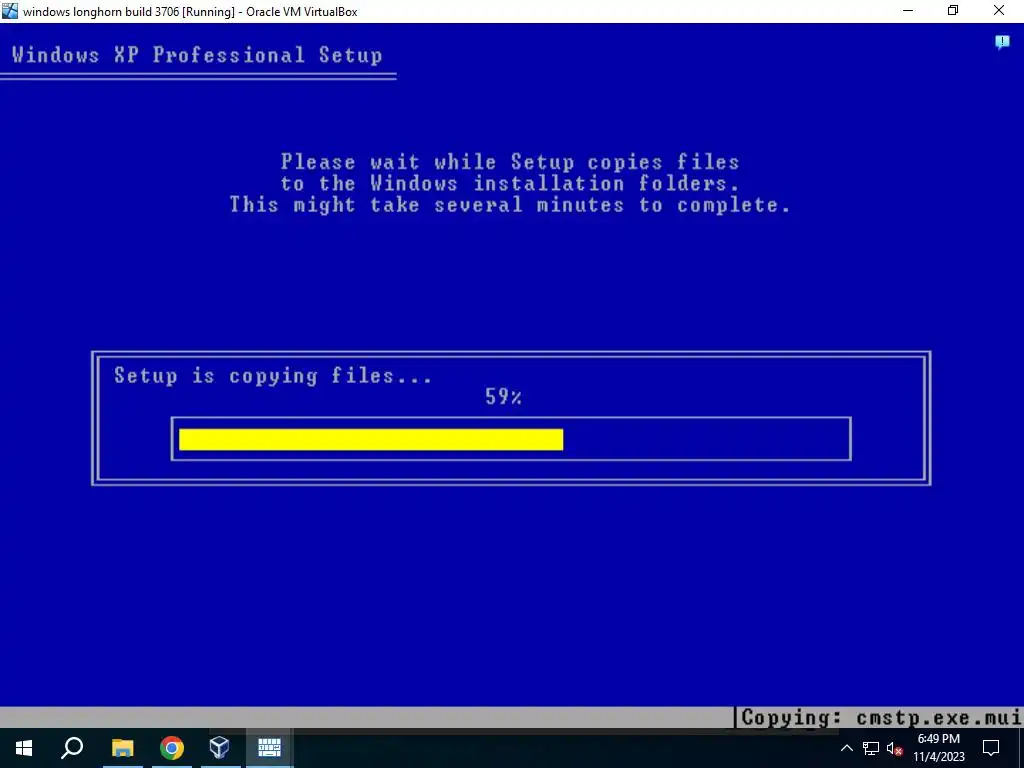Click the 'Windows XP Professional Setup' heading

tap(197, 55)
